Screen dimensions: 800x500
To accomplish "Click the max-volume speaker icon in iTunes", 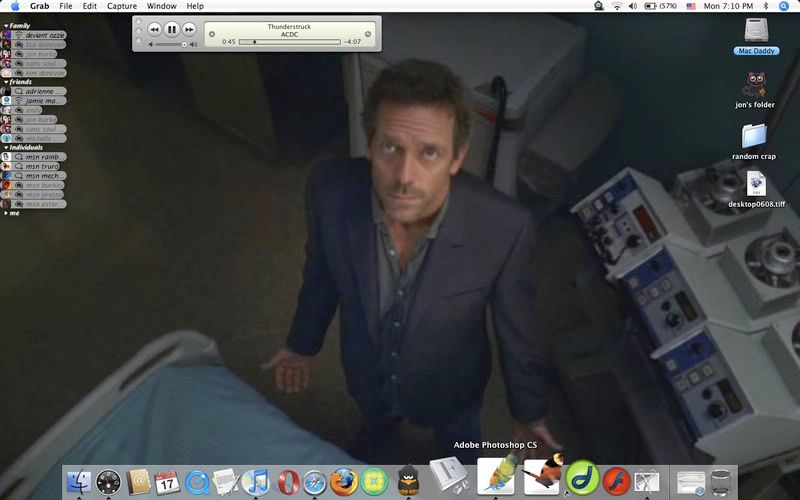I will [x=193, y=44].
